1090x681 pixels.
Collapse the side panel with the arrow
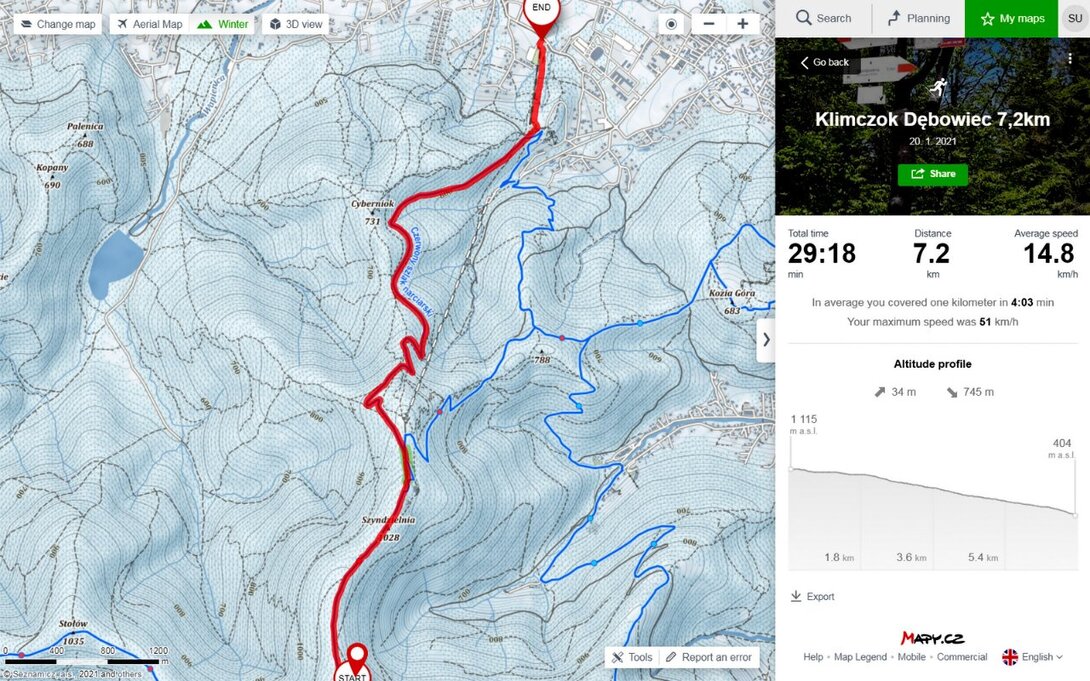point(765,340)
